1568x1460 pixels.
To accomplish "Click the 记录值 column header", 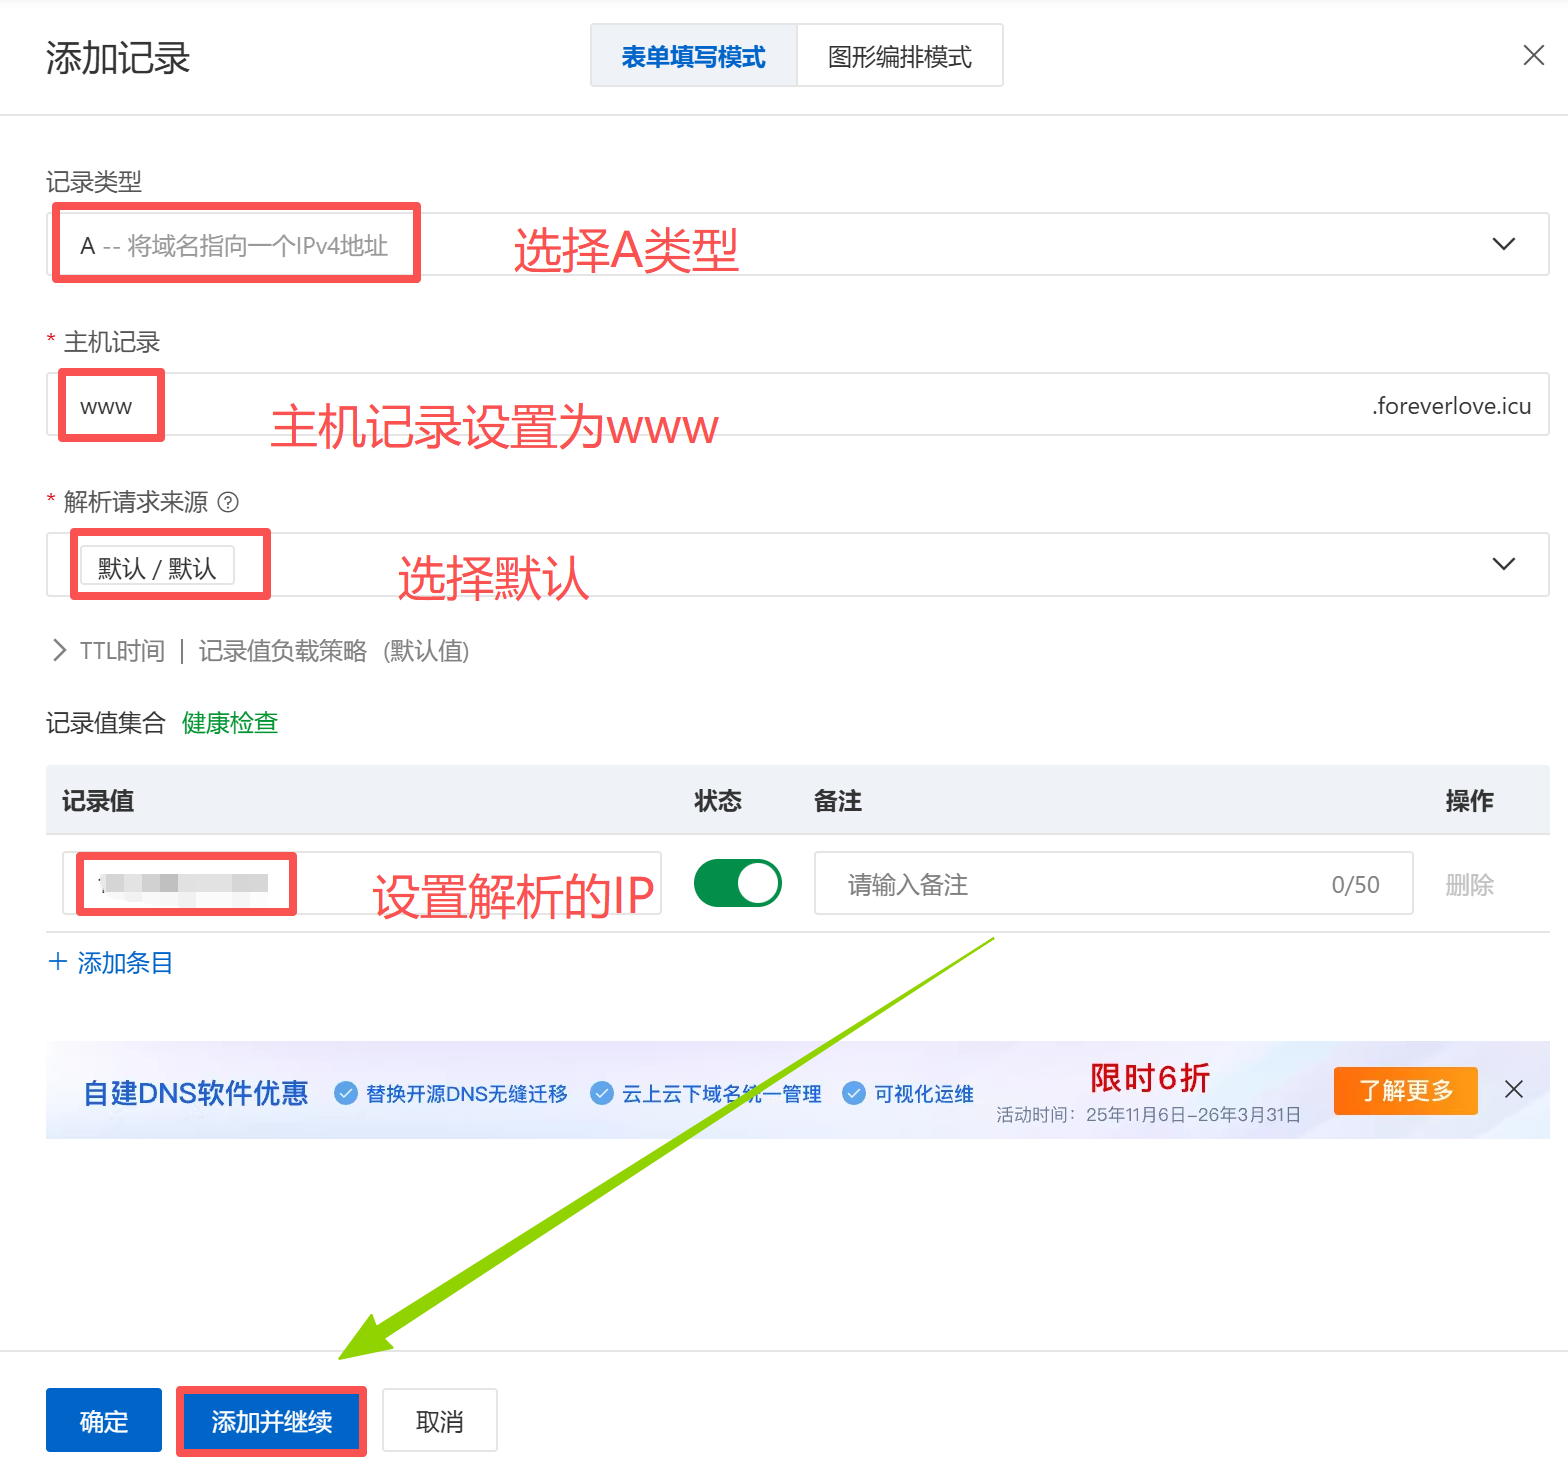I will [x=98, y=801].
